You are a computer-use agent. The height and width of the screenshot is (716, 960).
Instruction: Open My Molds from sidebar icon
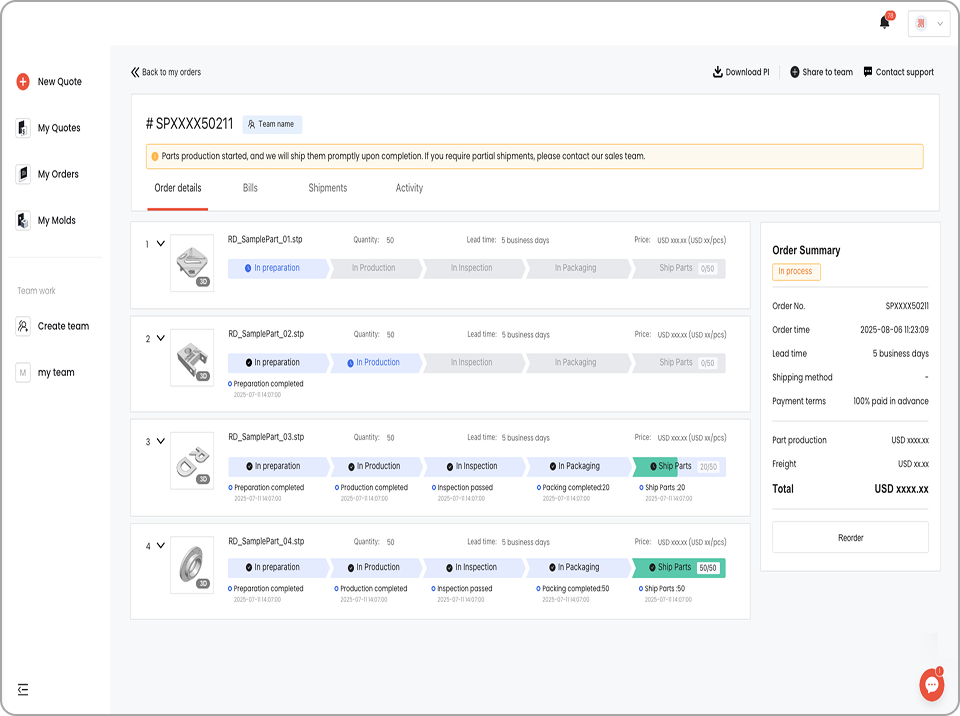tap(23, 220)
